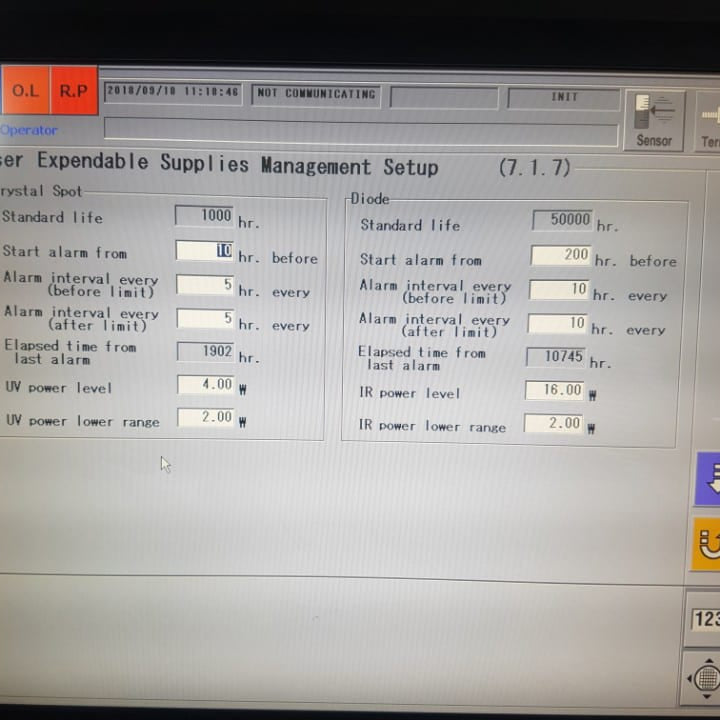This screenshot has height=720, width=720.
Task: Click Crystal Spot Standard life 1000 field
Action: pyautogui.click(x=204, y=215)
